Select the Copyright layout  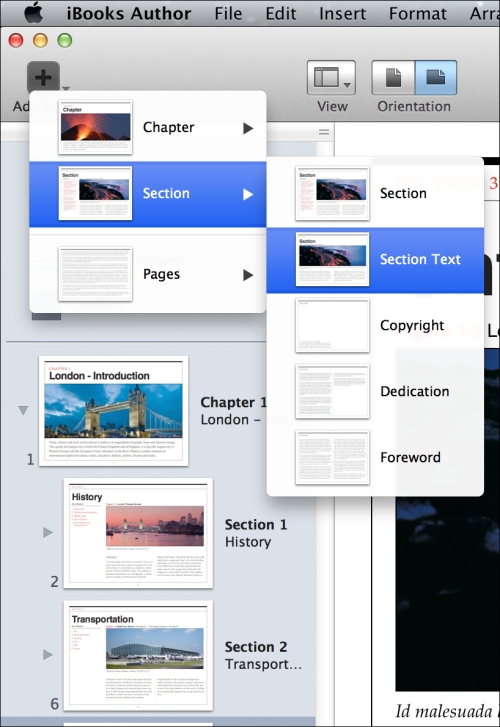pyautogui.click(x=375, y=325)
